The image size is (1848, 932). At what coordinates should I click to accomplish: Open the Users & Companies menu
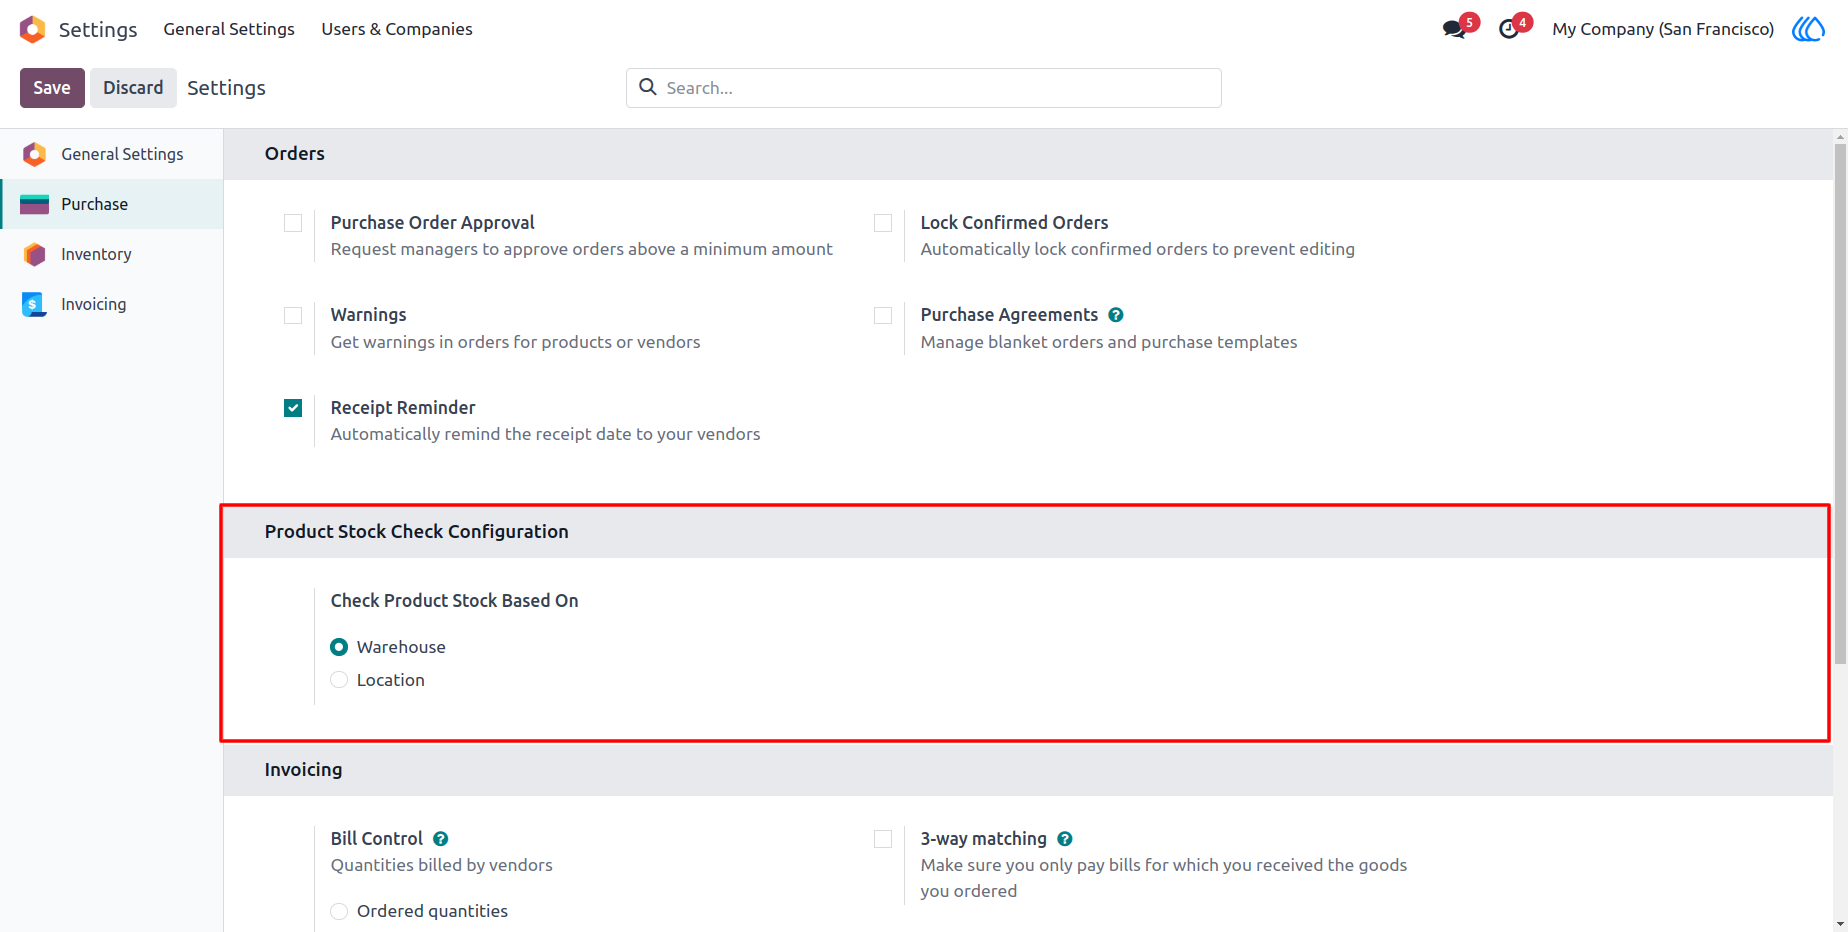point(397,29)
